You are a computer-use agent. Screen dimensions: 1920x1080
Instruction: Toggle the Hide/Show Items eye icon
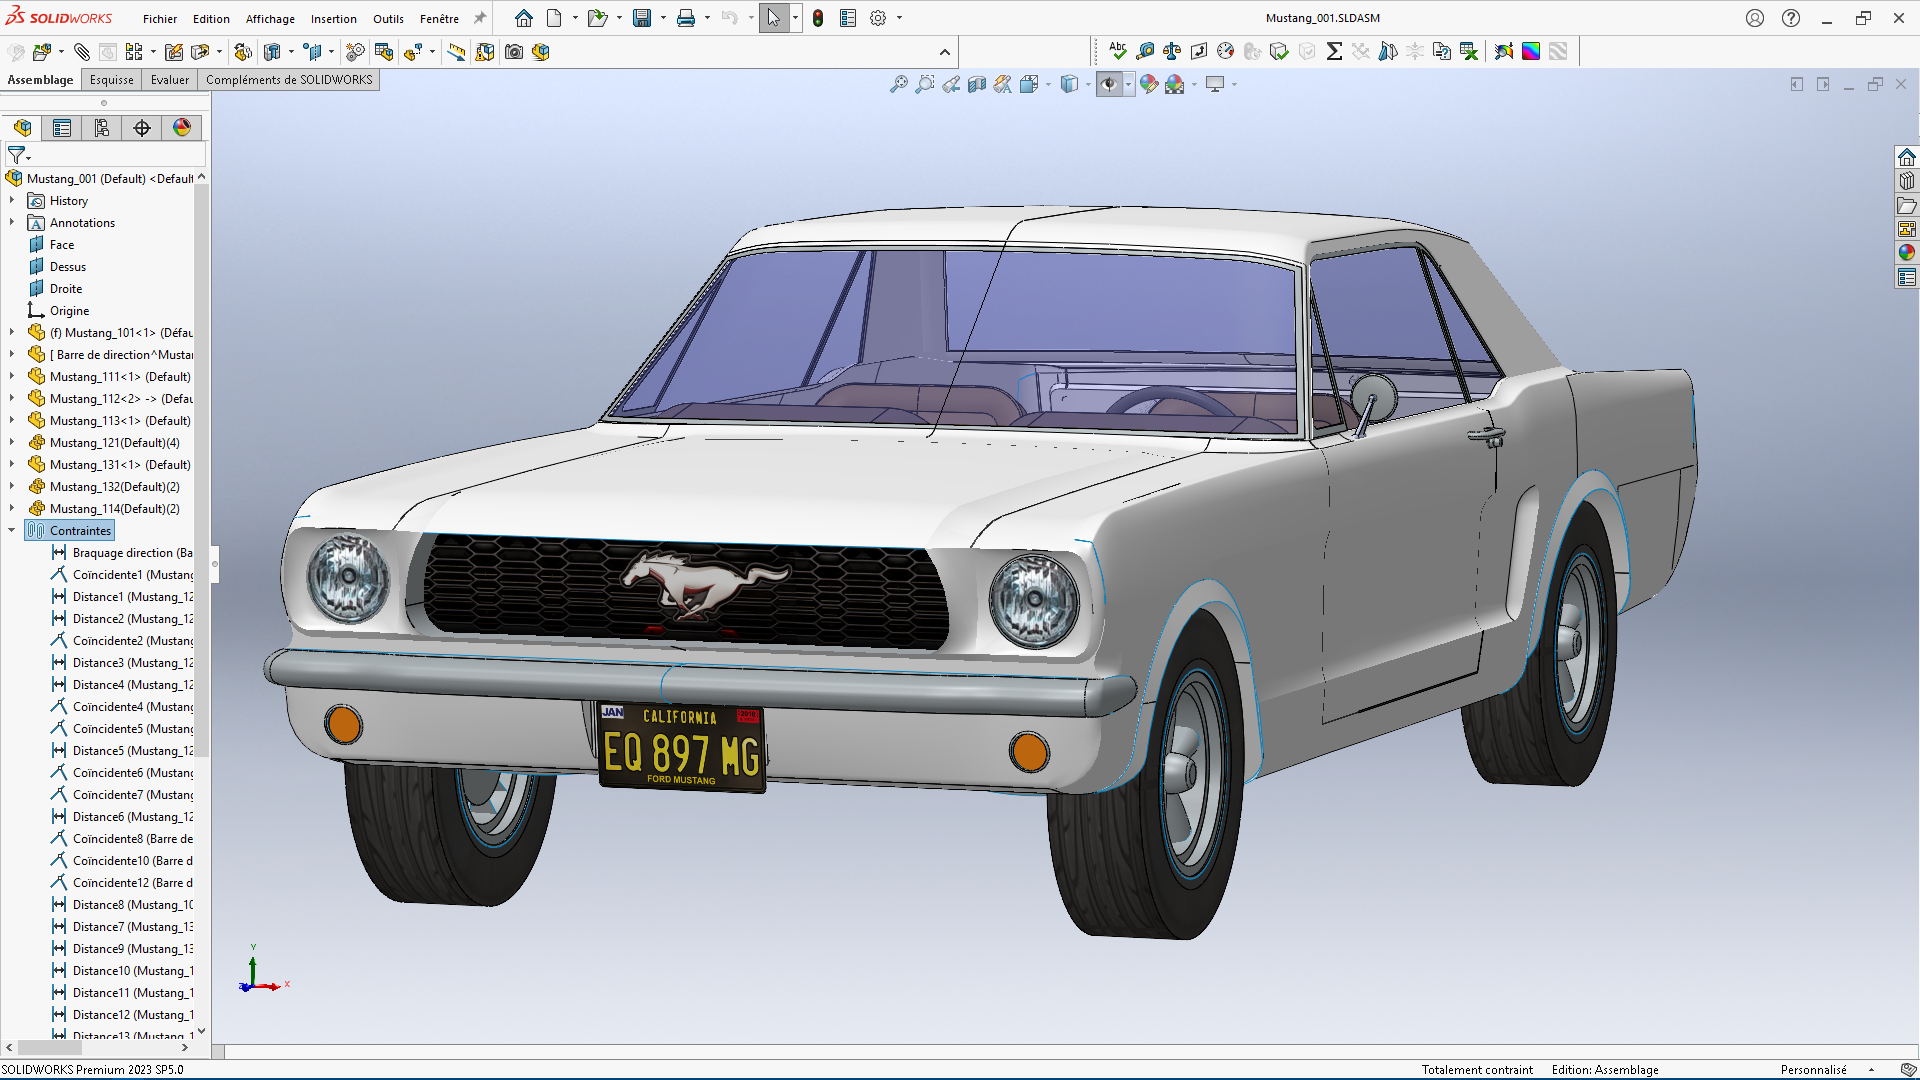(1108, 85)
